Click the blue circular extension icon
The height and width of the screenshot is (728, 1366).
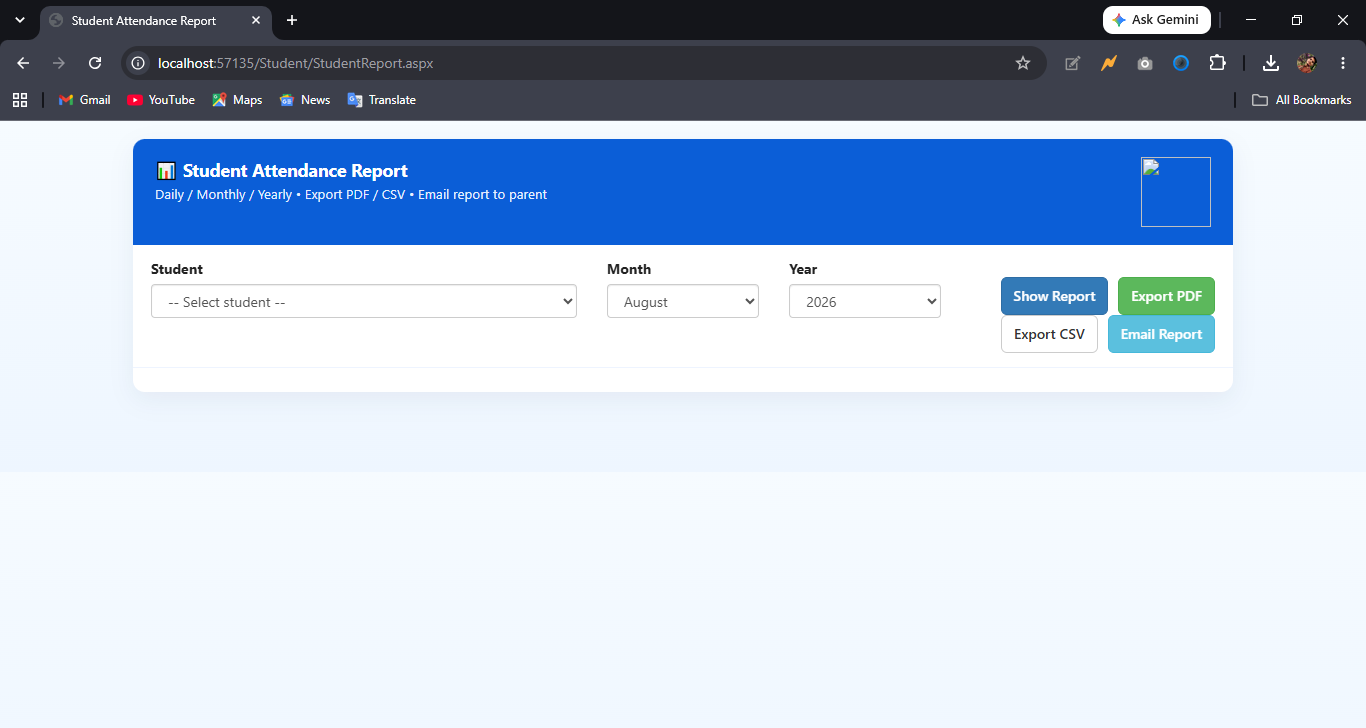pos(1181,63)
